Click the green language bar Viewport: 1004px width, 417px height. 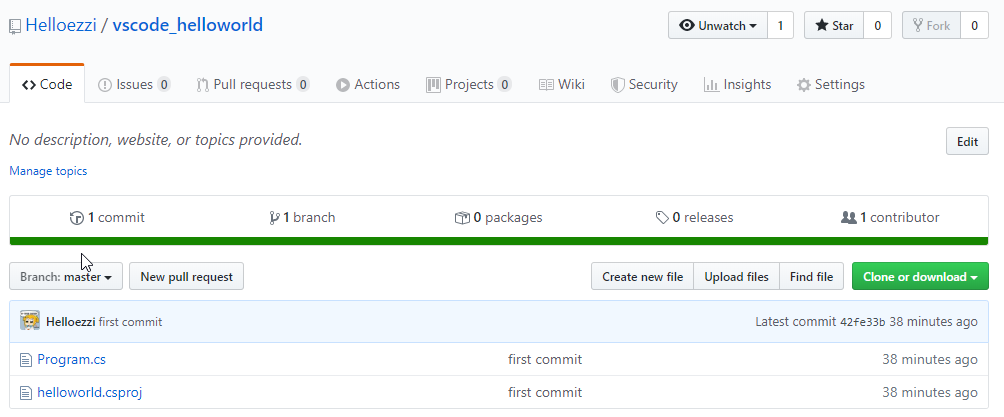tap(499, 241)
